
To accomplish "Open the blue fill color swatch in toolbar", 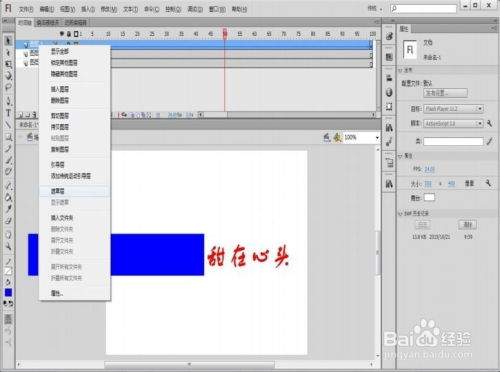I will (8, 292).
